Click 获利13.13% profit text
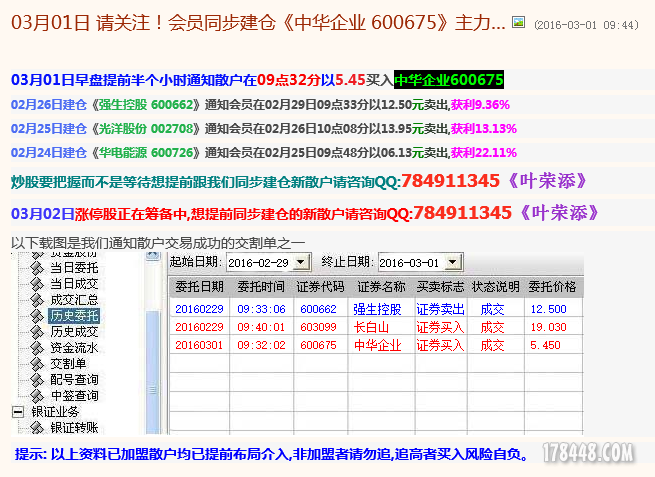This screenshot has height=477, width=655. tap(484, 128)
